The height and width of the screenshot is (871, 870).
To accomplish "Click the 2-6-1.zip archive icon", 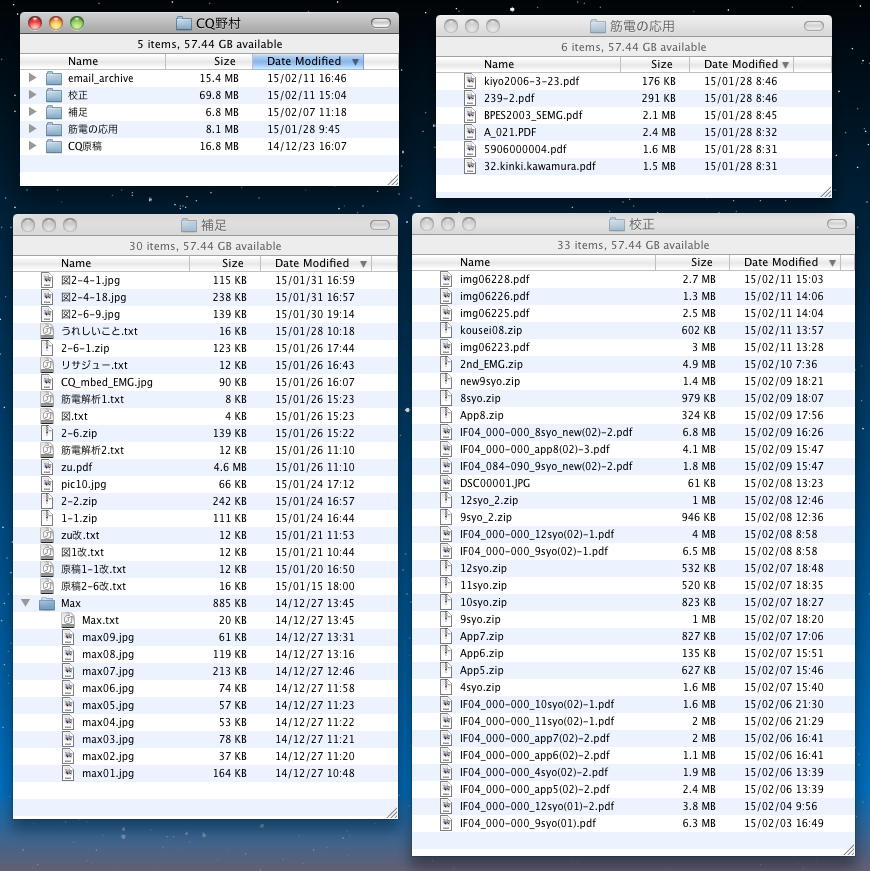I will tap(47, 348).
